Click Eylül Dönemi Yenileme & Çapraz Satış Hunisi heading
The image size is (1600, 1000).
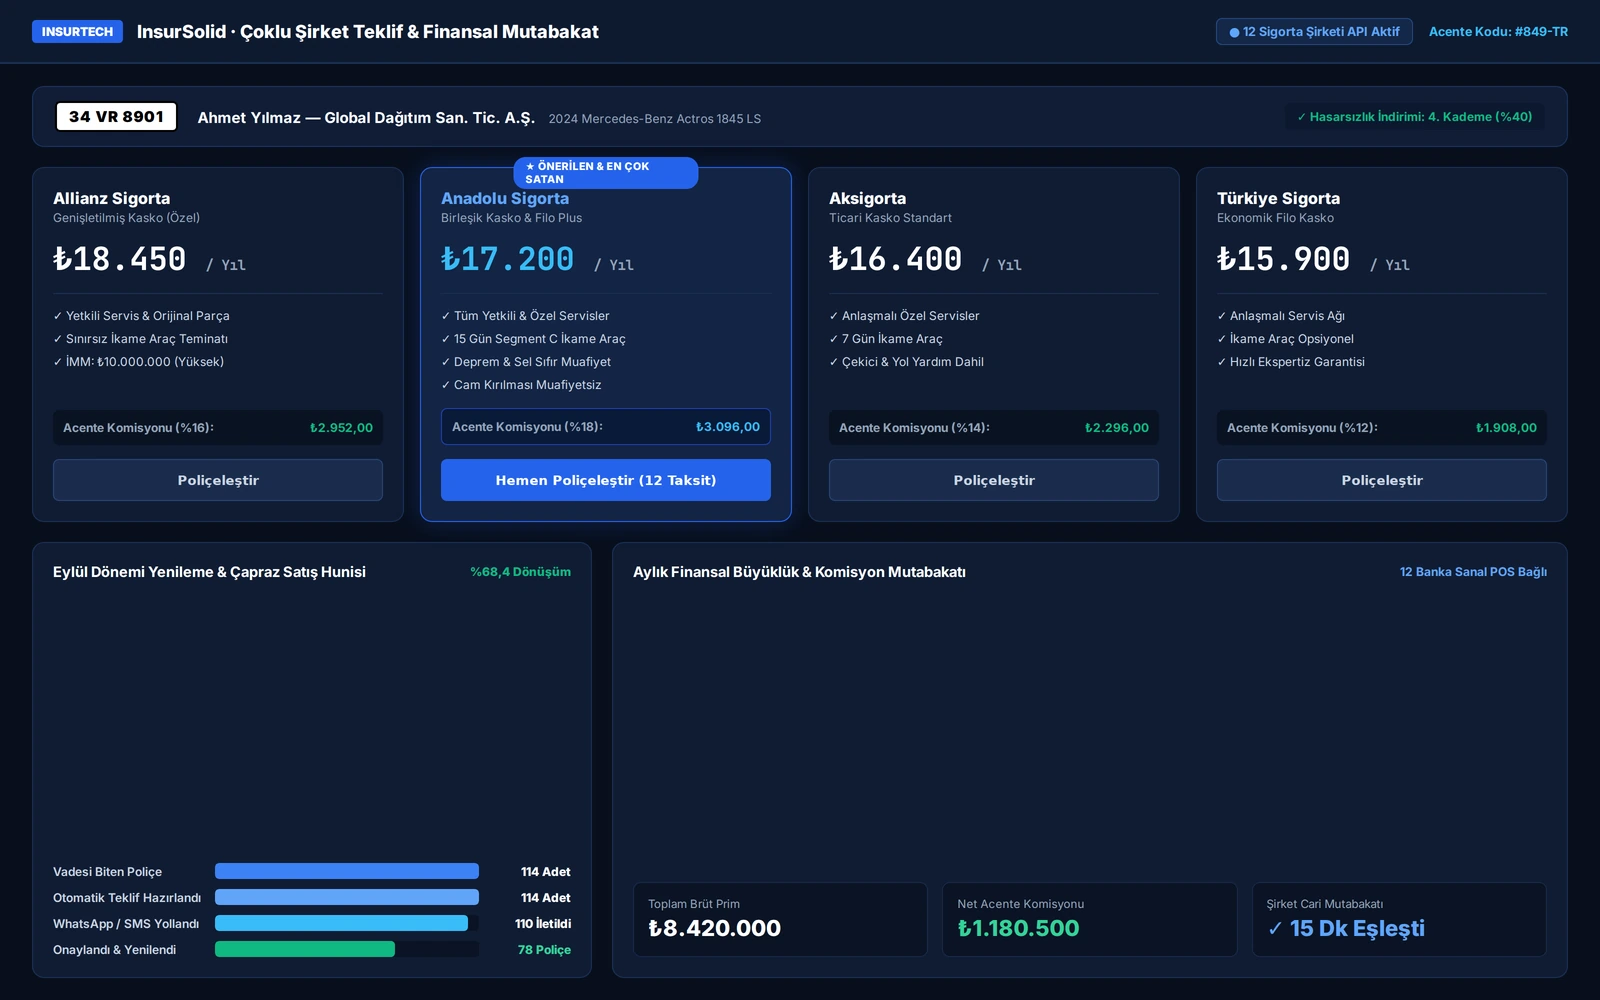(209, 572)
